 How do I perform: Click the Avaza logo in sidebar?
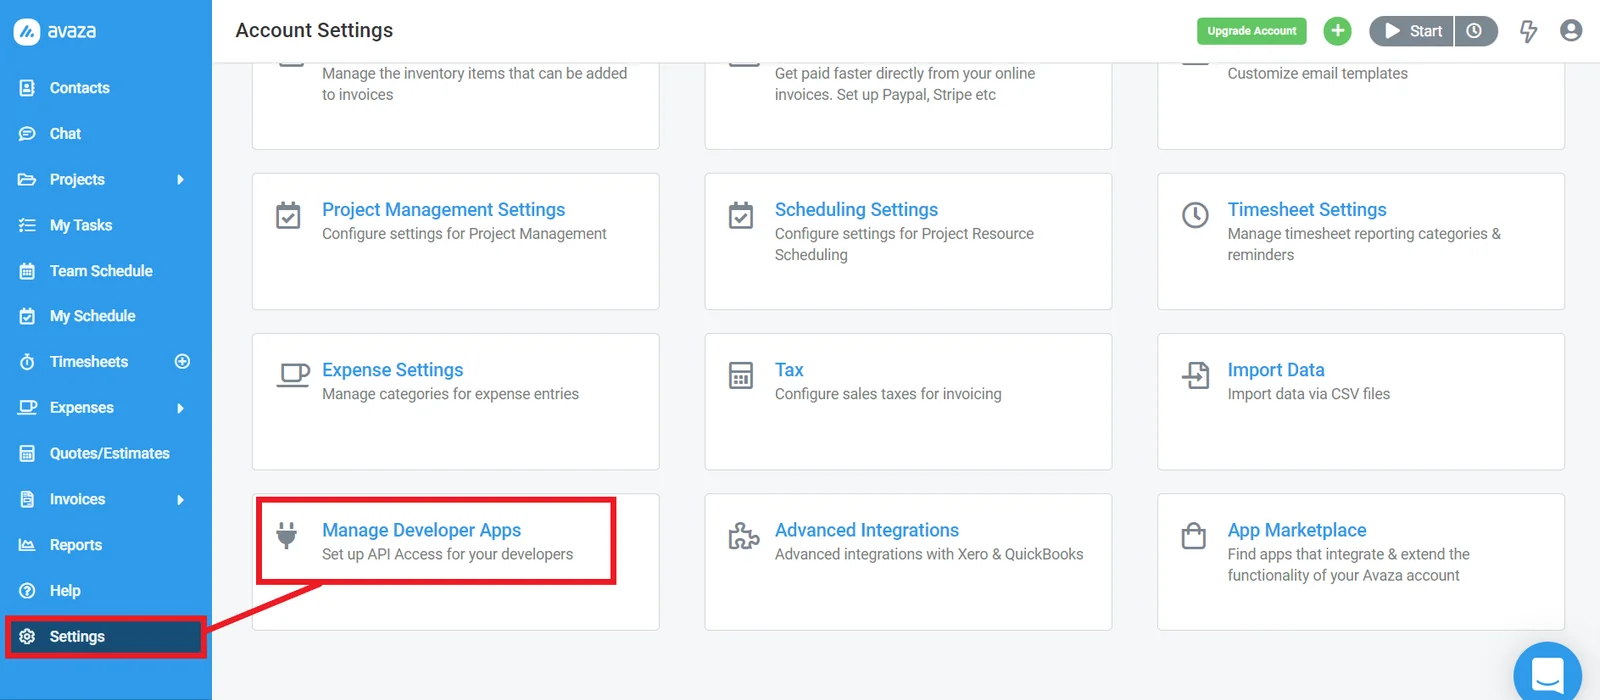pyautogui.click(x=55, y=31)
